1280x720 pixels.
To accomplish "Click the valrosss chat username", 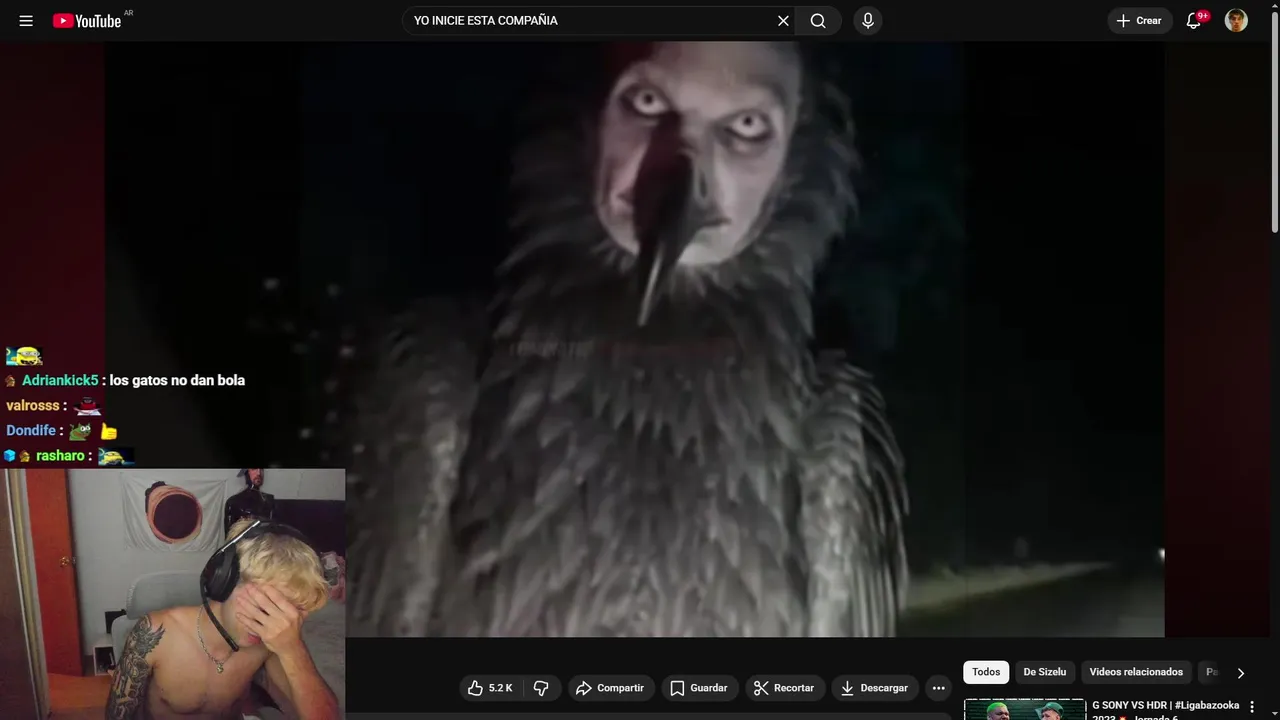I will (33, 406).
